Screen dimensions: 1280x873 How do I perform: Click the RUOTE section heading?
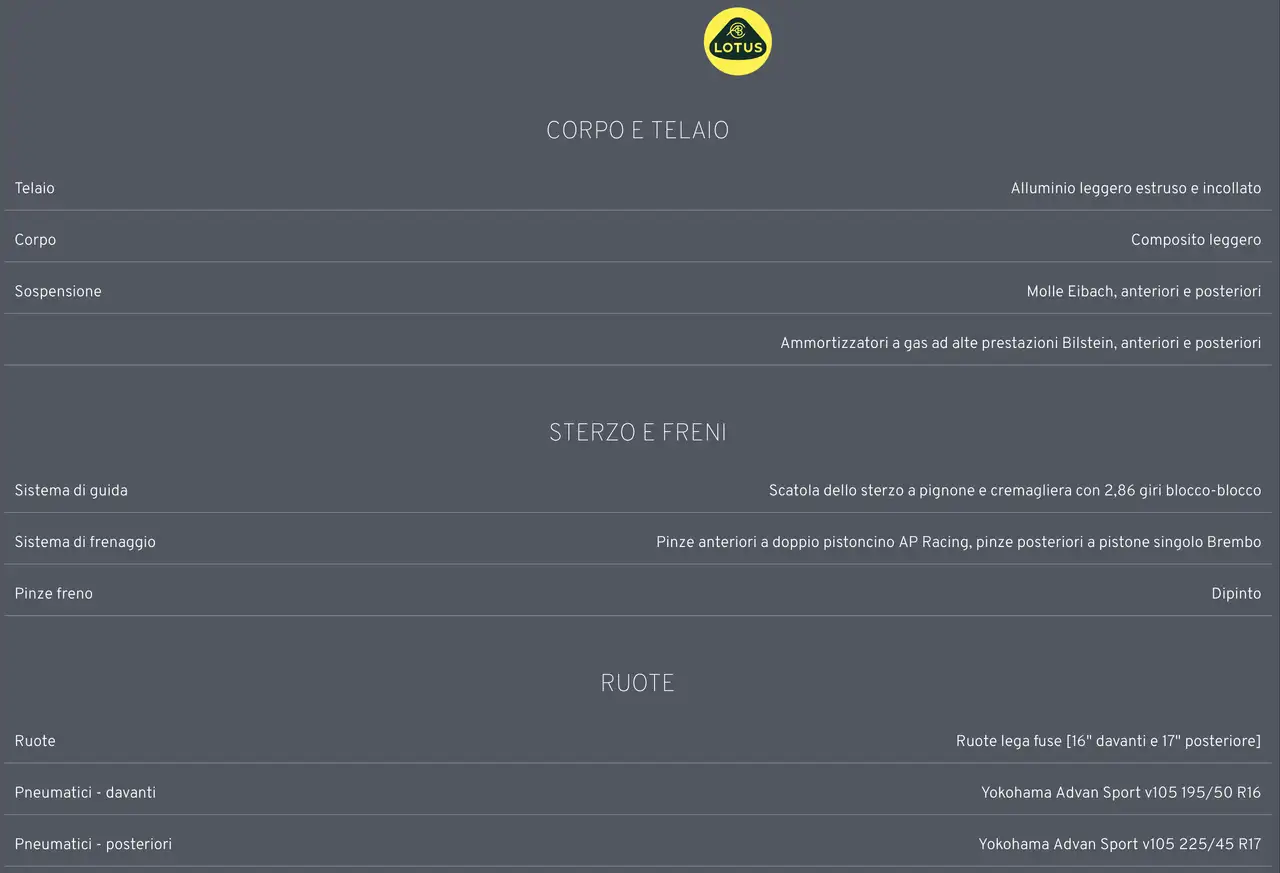point(638,683)
